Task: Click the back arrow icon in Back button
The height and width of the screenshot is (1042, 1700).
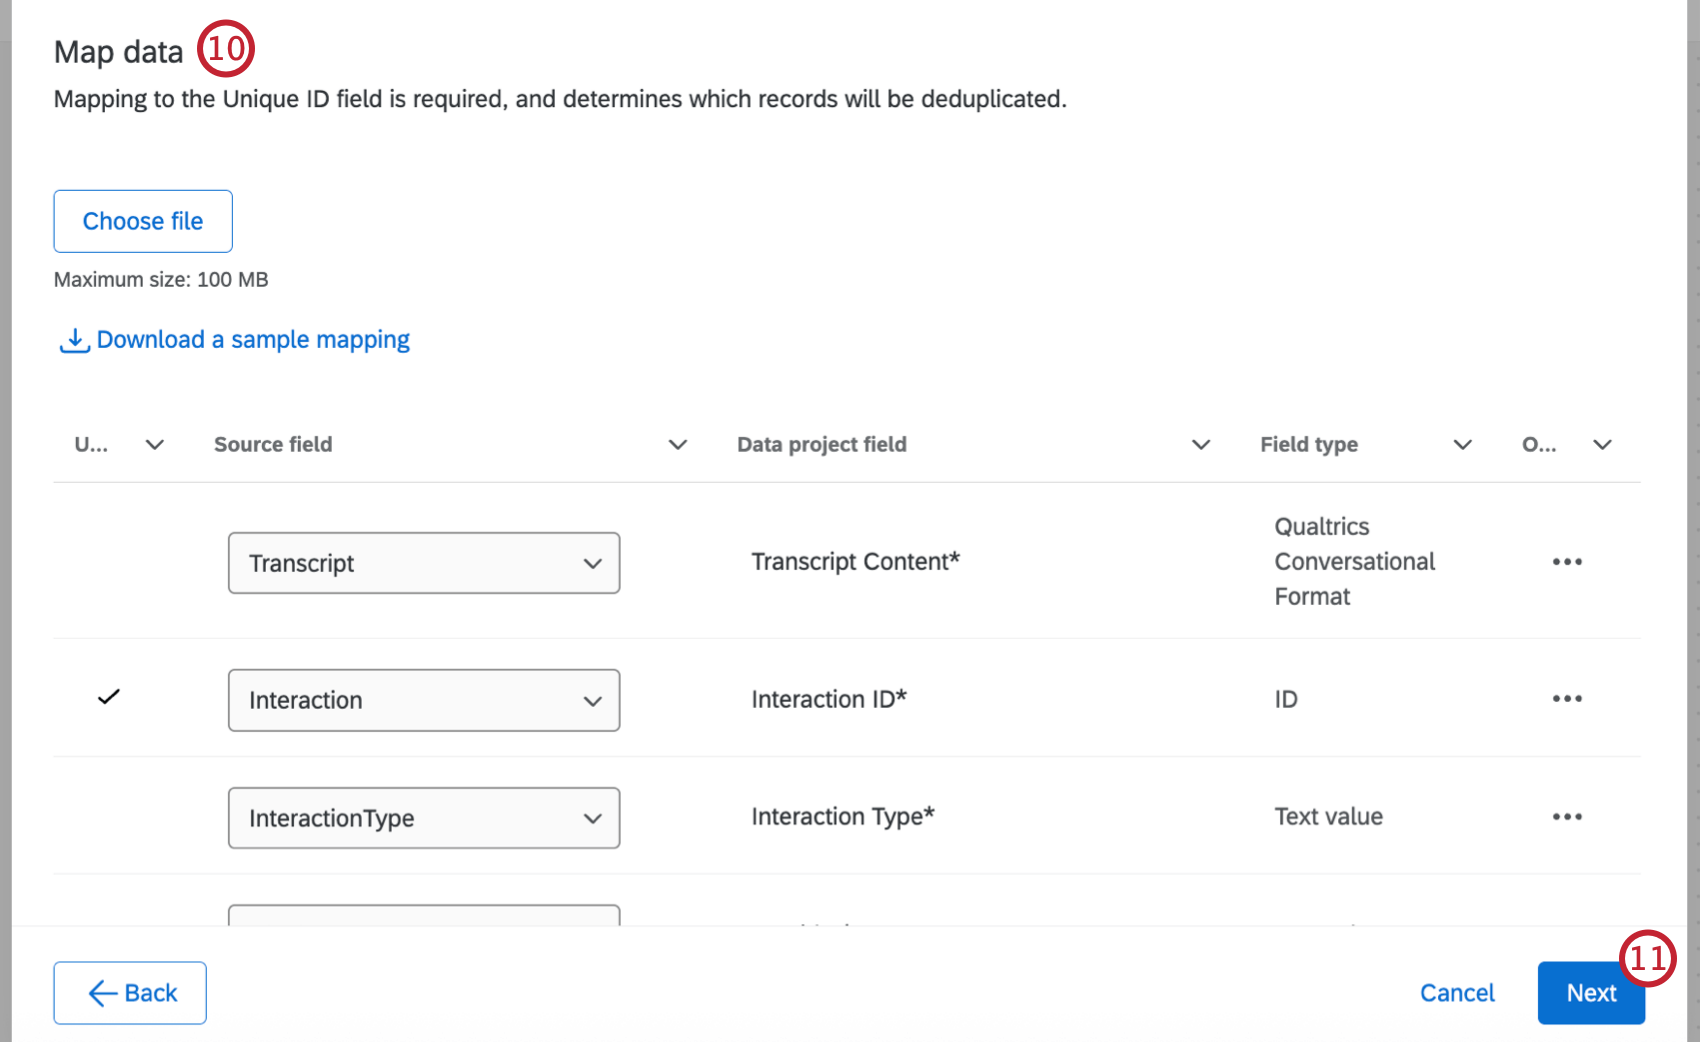Action: [x=100, y=993]
